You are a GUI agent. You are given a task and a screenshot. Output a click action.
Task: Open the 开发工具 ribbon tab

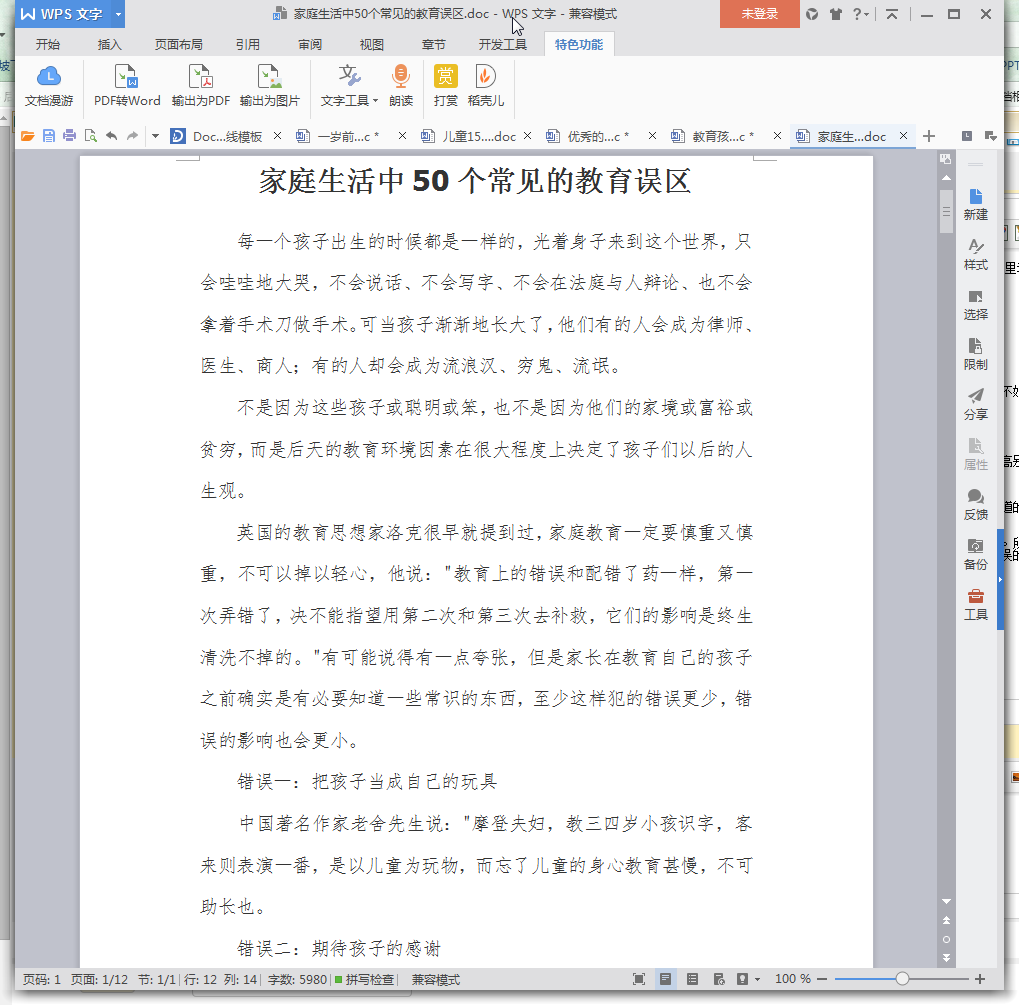pos(502,44)
